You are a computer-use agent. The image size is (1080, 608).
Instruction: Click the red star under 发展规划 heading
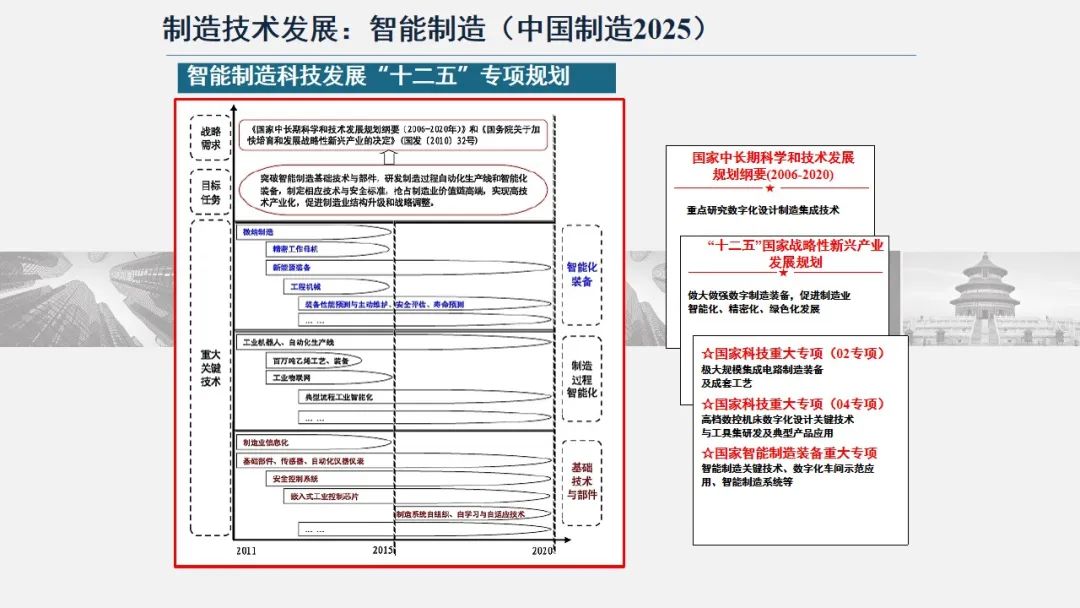pos(782,272)
